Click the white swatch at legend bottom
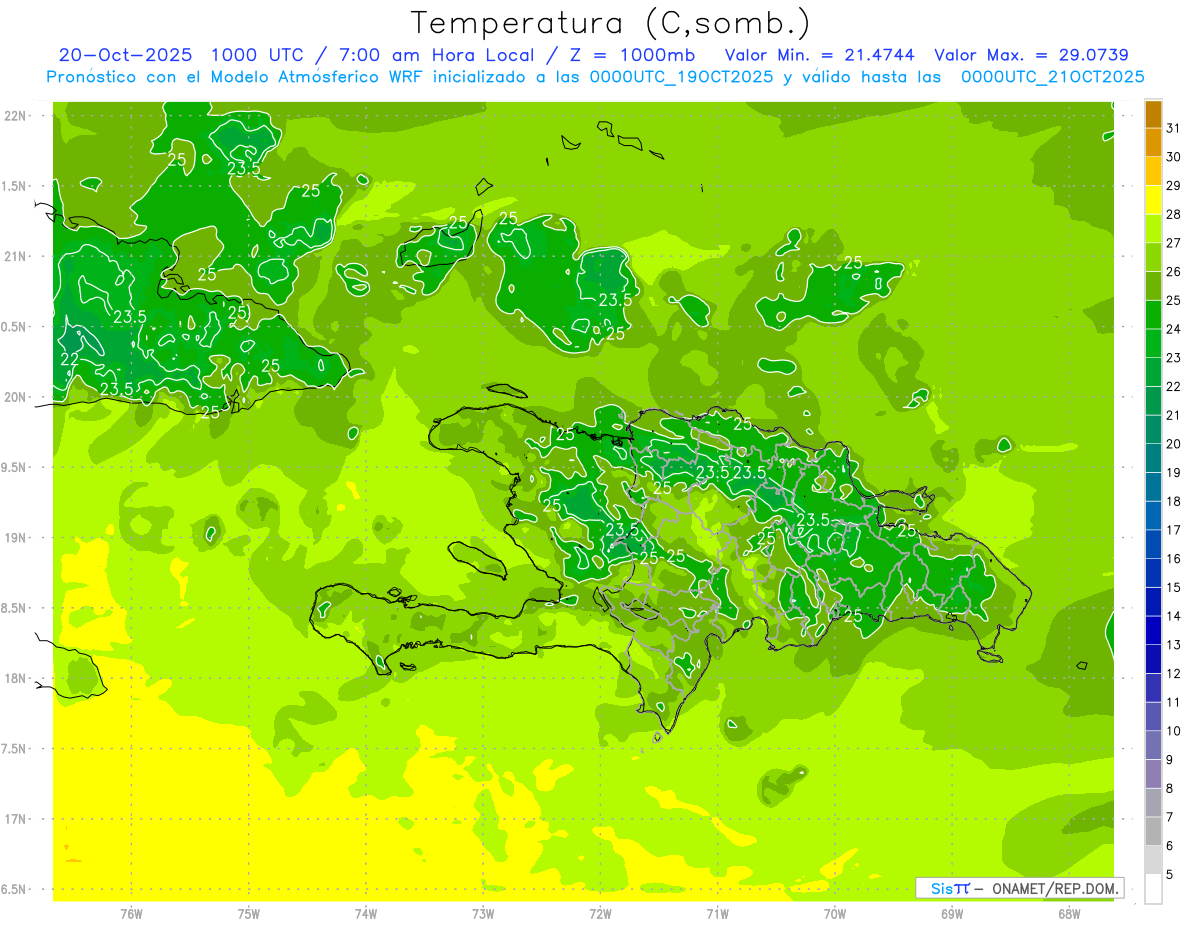Image resolution: width=1200 pixels, height=927 pixels. (x=1153, y=889)
